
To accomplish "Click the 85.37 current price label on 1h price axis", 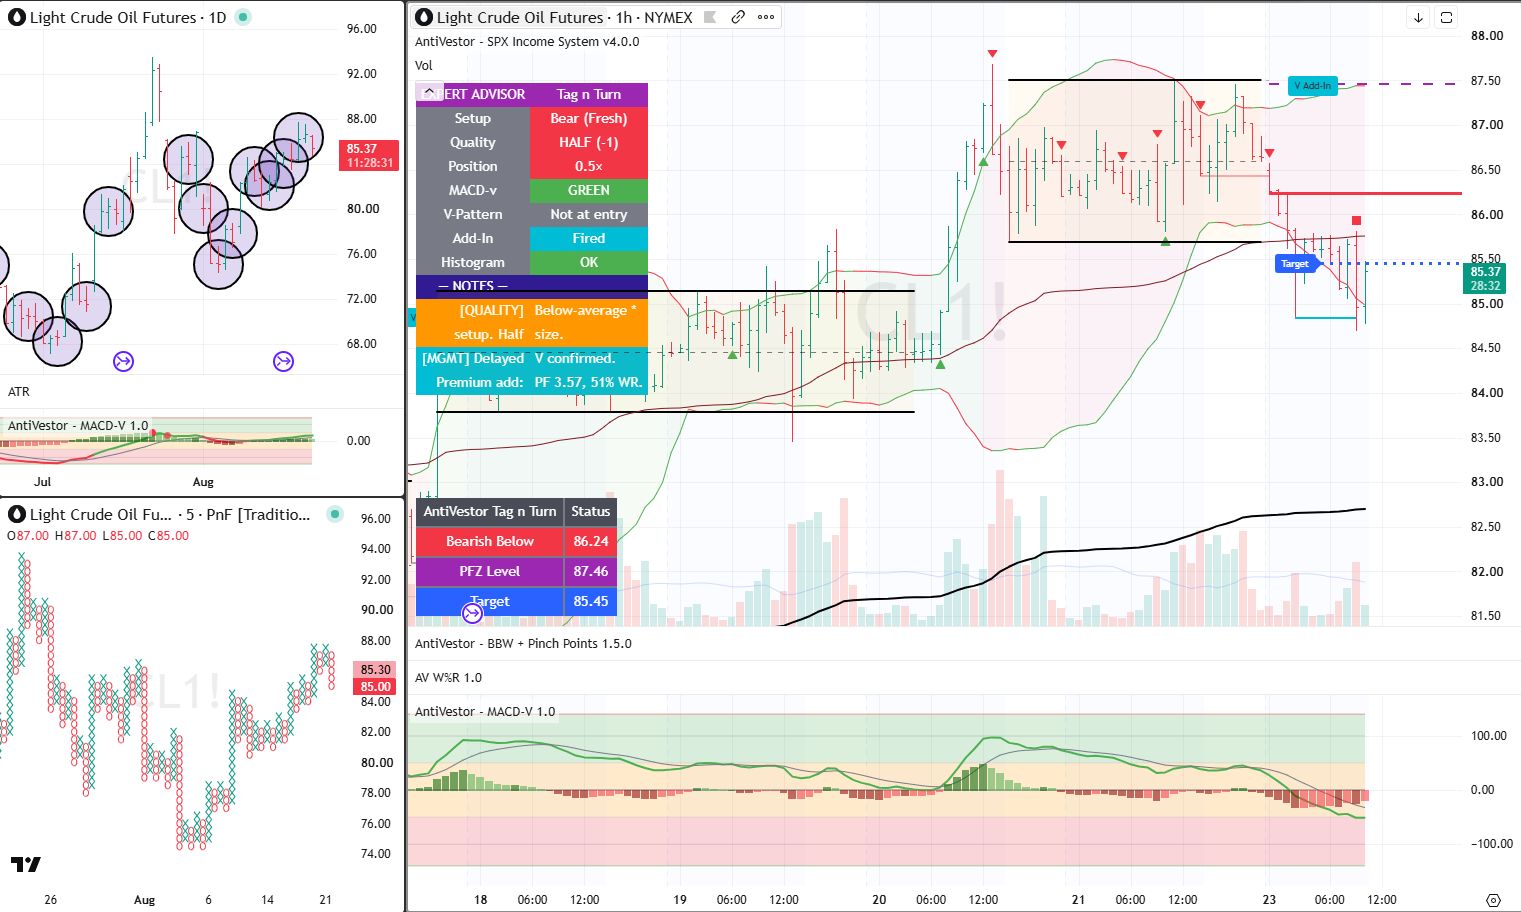I will (1486, 278).
